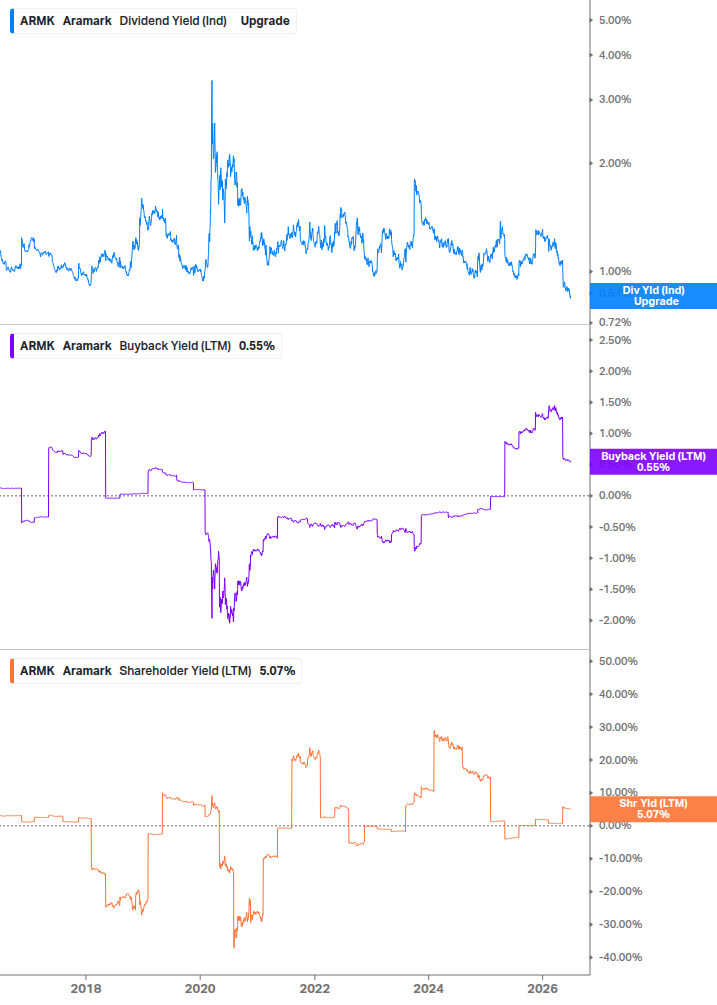Click the 2020 trough of the purple buyback line
Image resolution: width=717 pixels, height=1005 pixels.
pyautogui.click(x=231, y=621)
